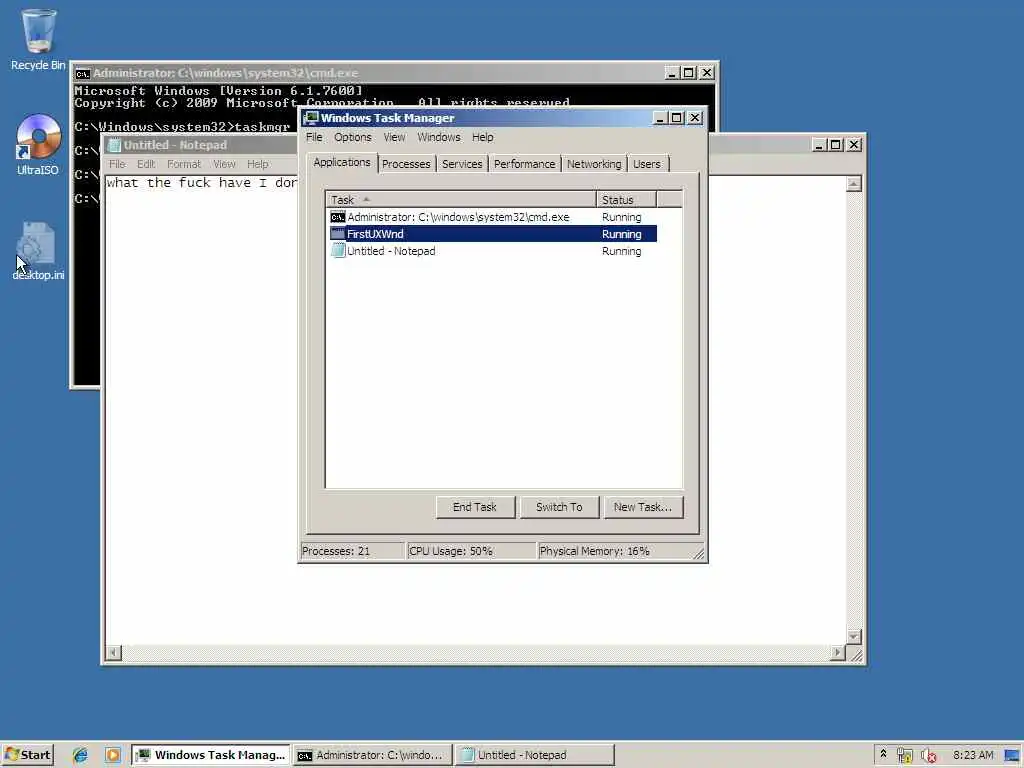Switch to the Networking tab
This screenshot has width=1024, height=768.
pyautogui.click(x=594, y=164)
